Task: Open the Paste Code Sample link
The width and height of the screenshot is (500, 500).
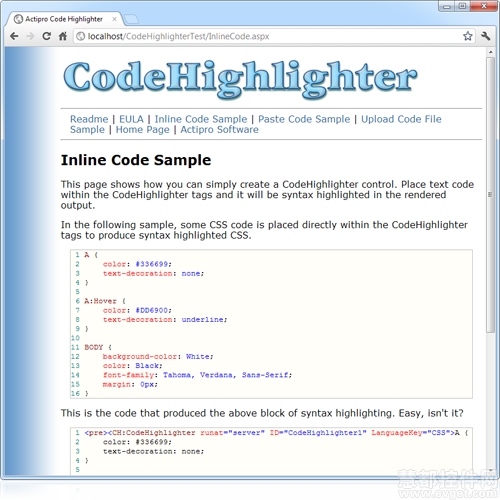Action: (304, 119)
